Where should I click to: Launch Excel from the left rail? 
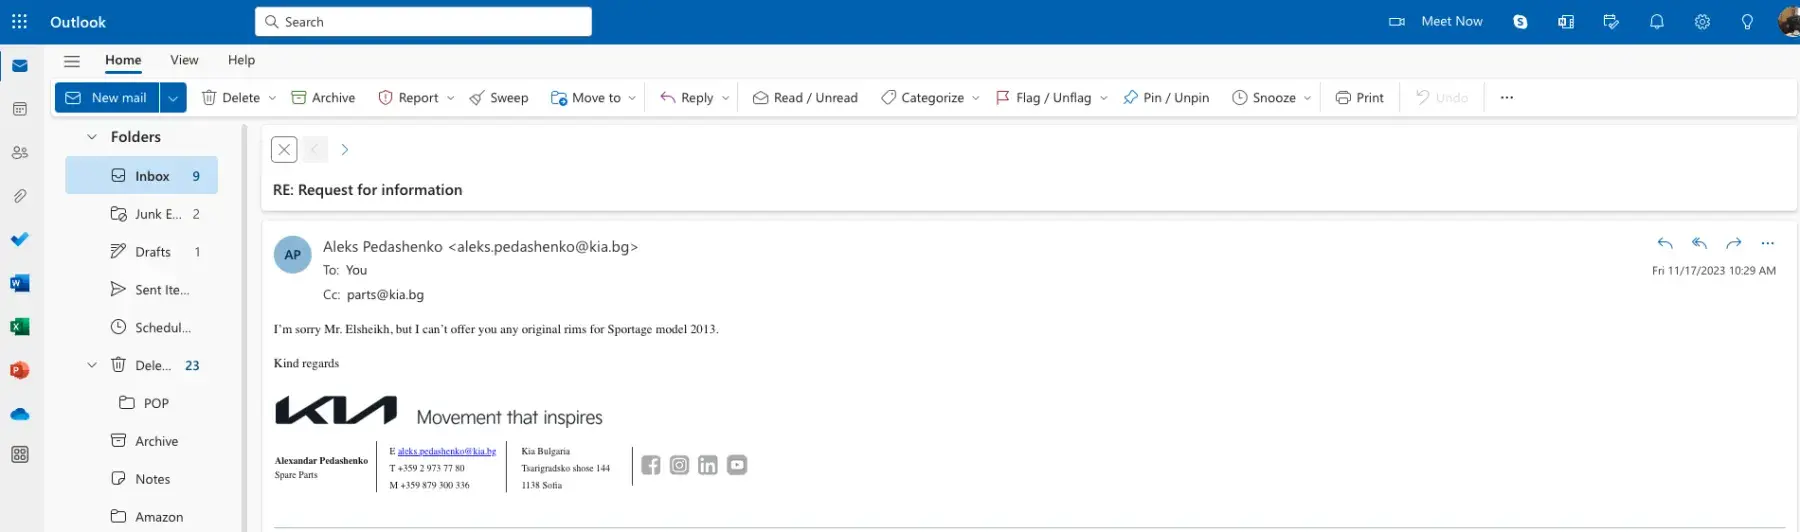click(x=19, y=327)
